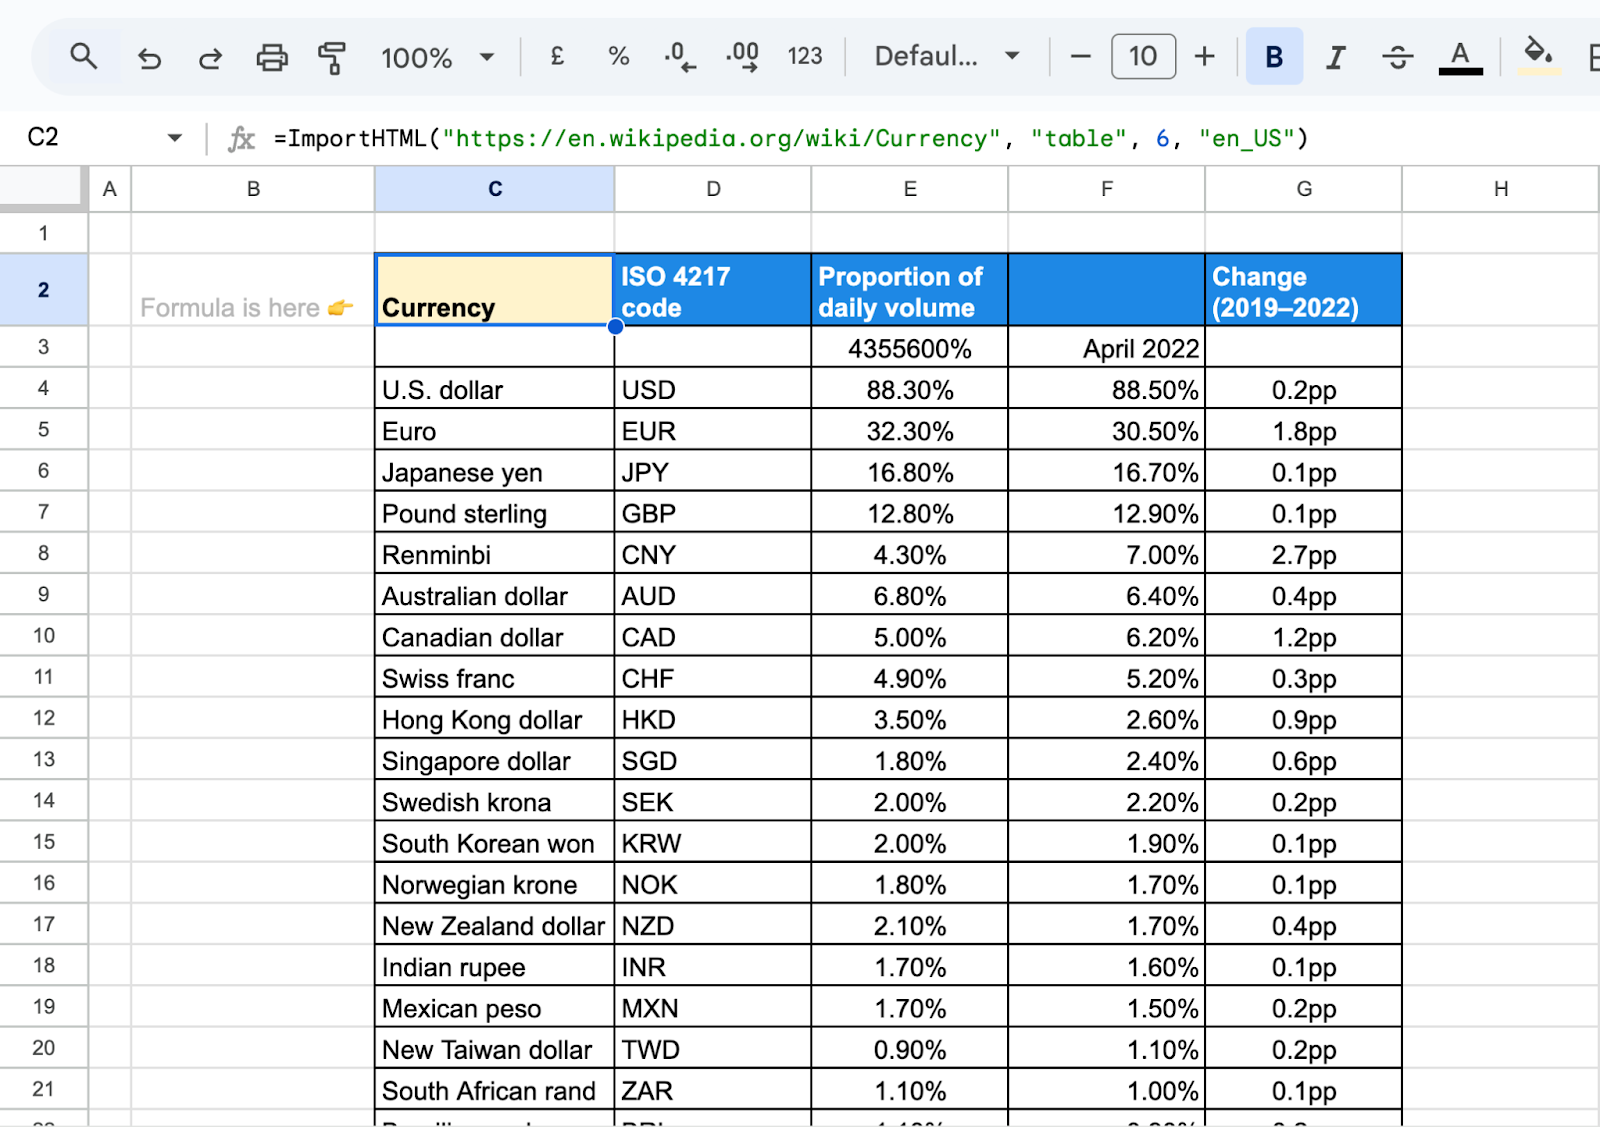
Task: Decrease the font size with minus
Action: 1080,57
